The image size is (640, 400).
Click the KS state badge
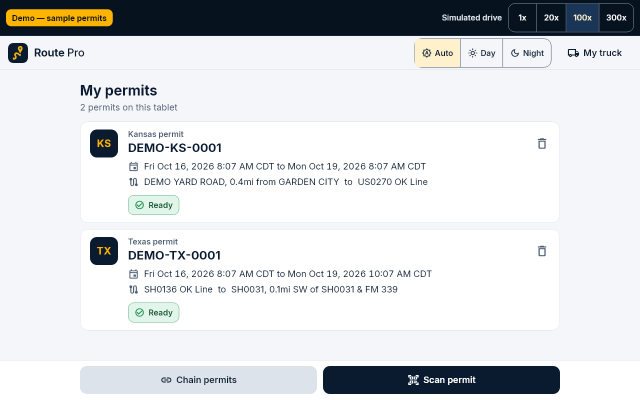[x=104, y=143]
